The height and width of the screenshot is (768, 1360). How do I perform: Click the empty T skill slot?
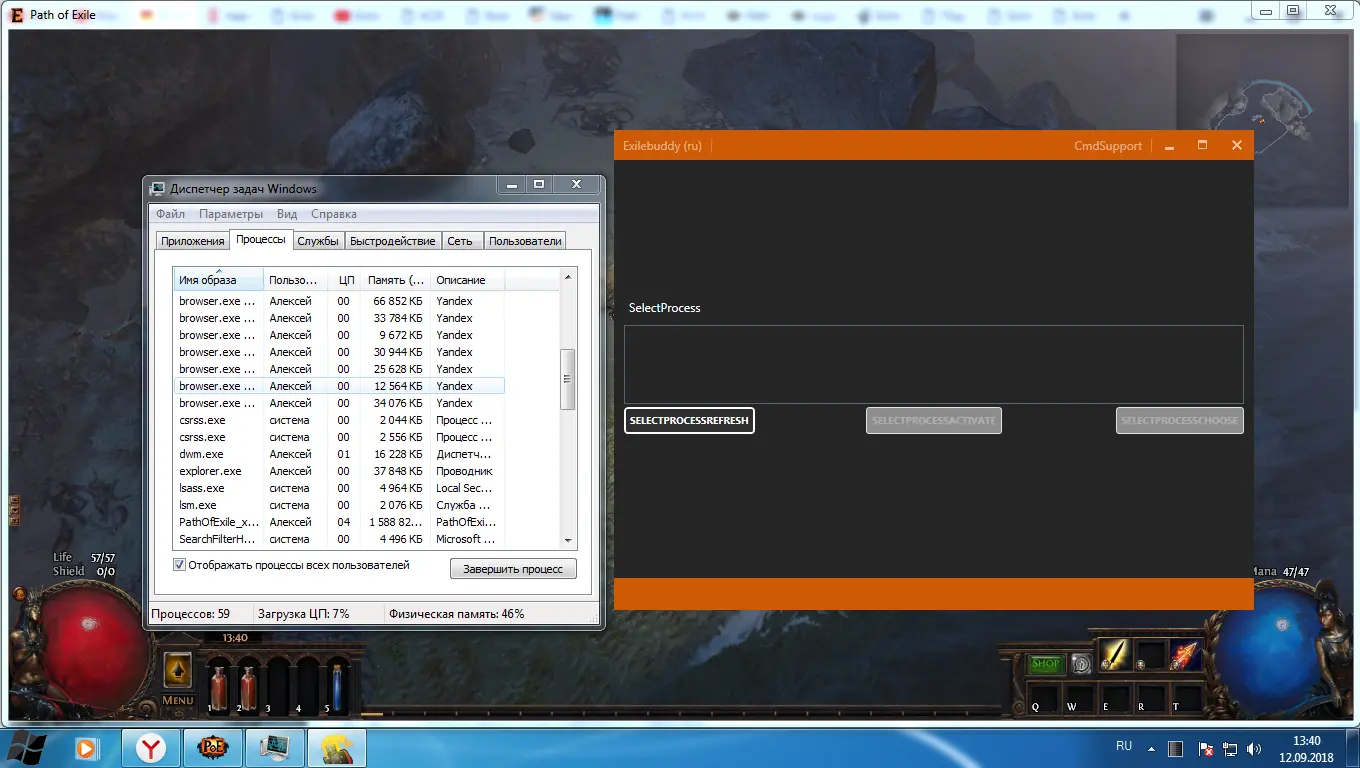1185,697
